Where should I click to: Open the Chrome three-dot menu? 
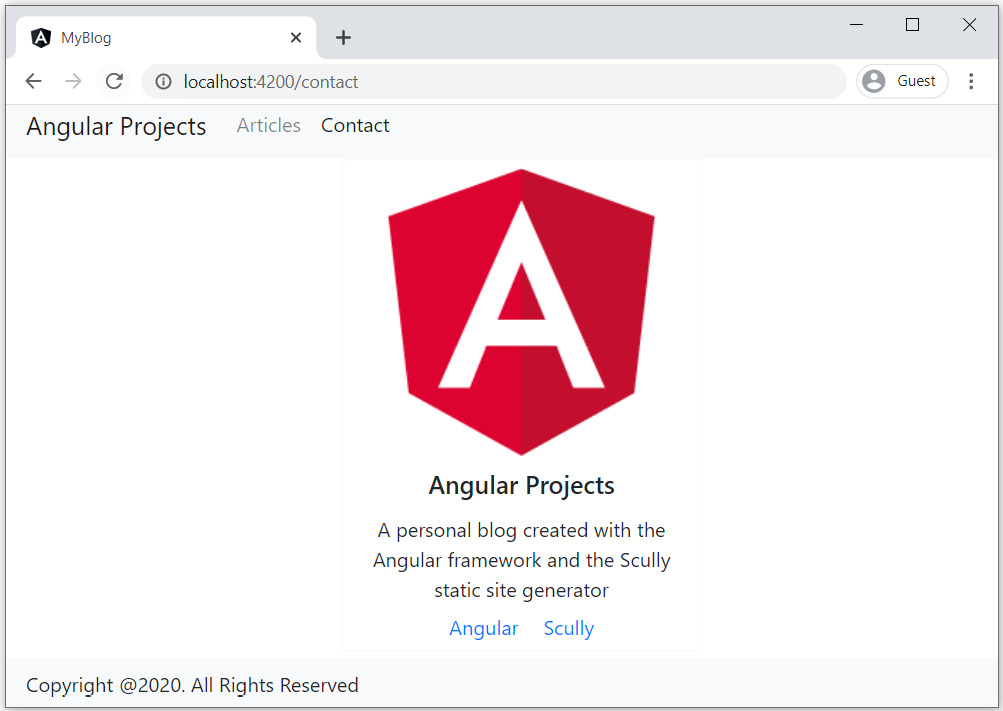(971, 81)
